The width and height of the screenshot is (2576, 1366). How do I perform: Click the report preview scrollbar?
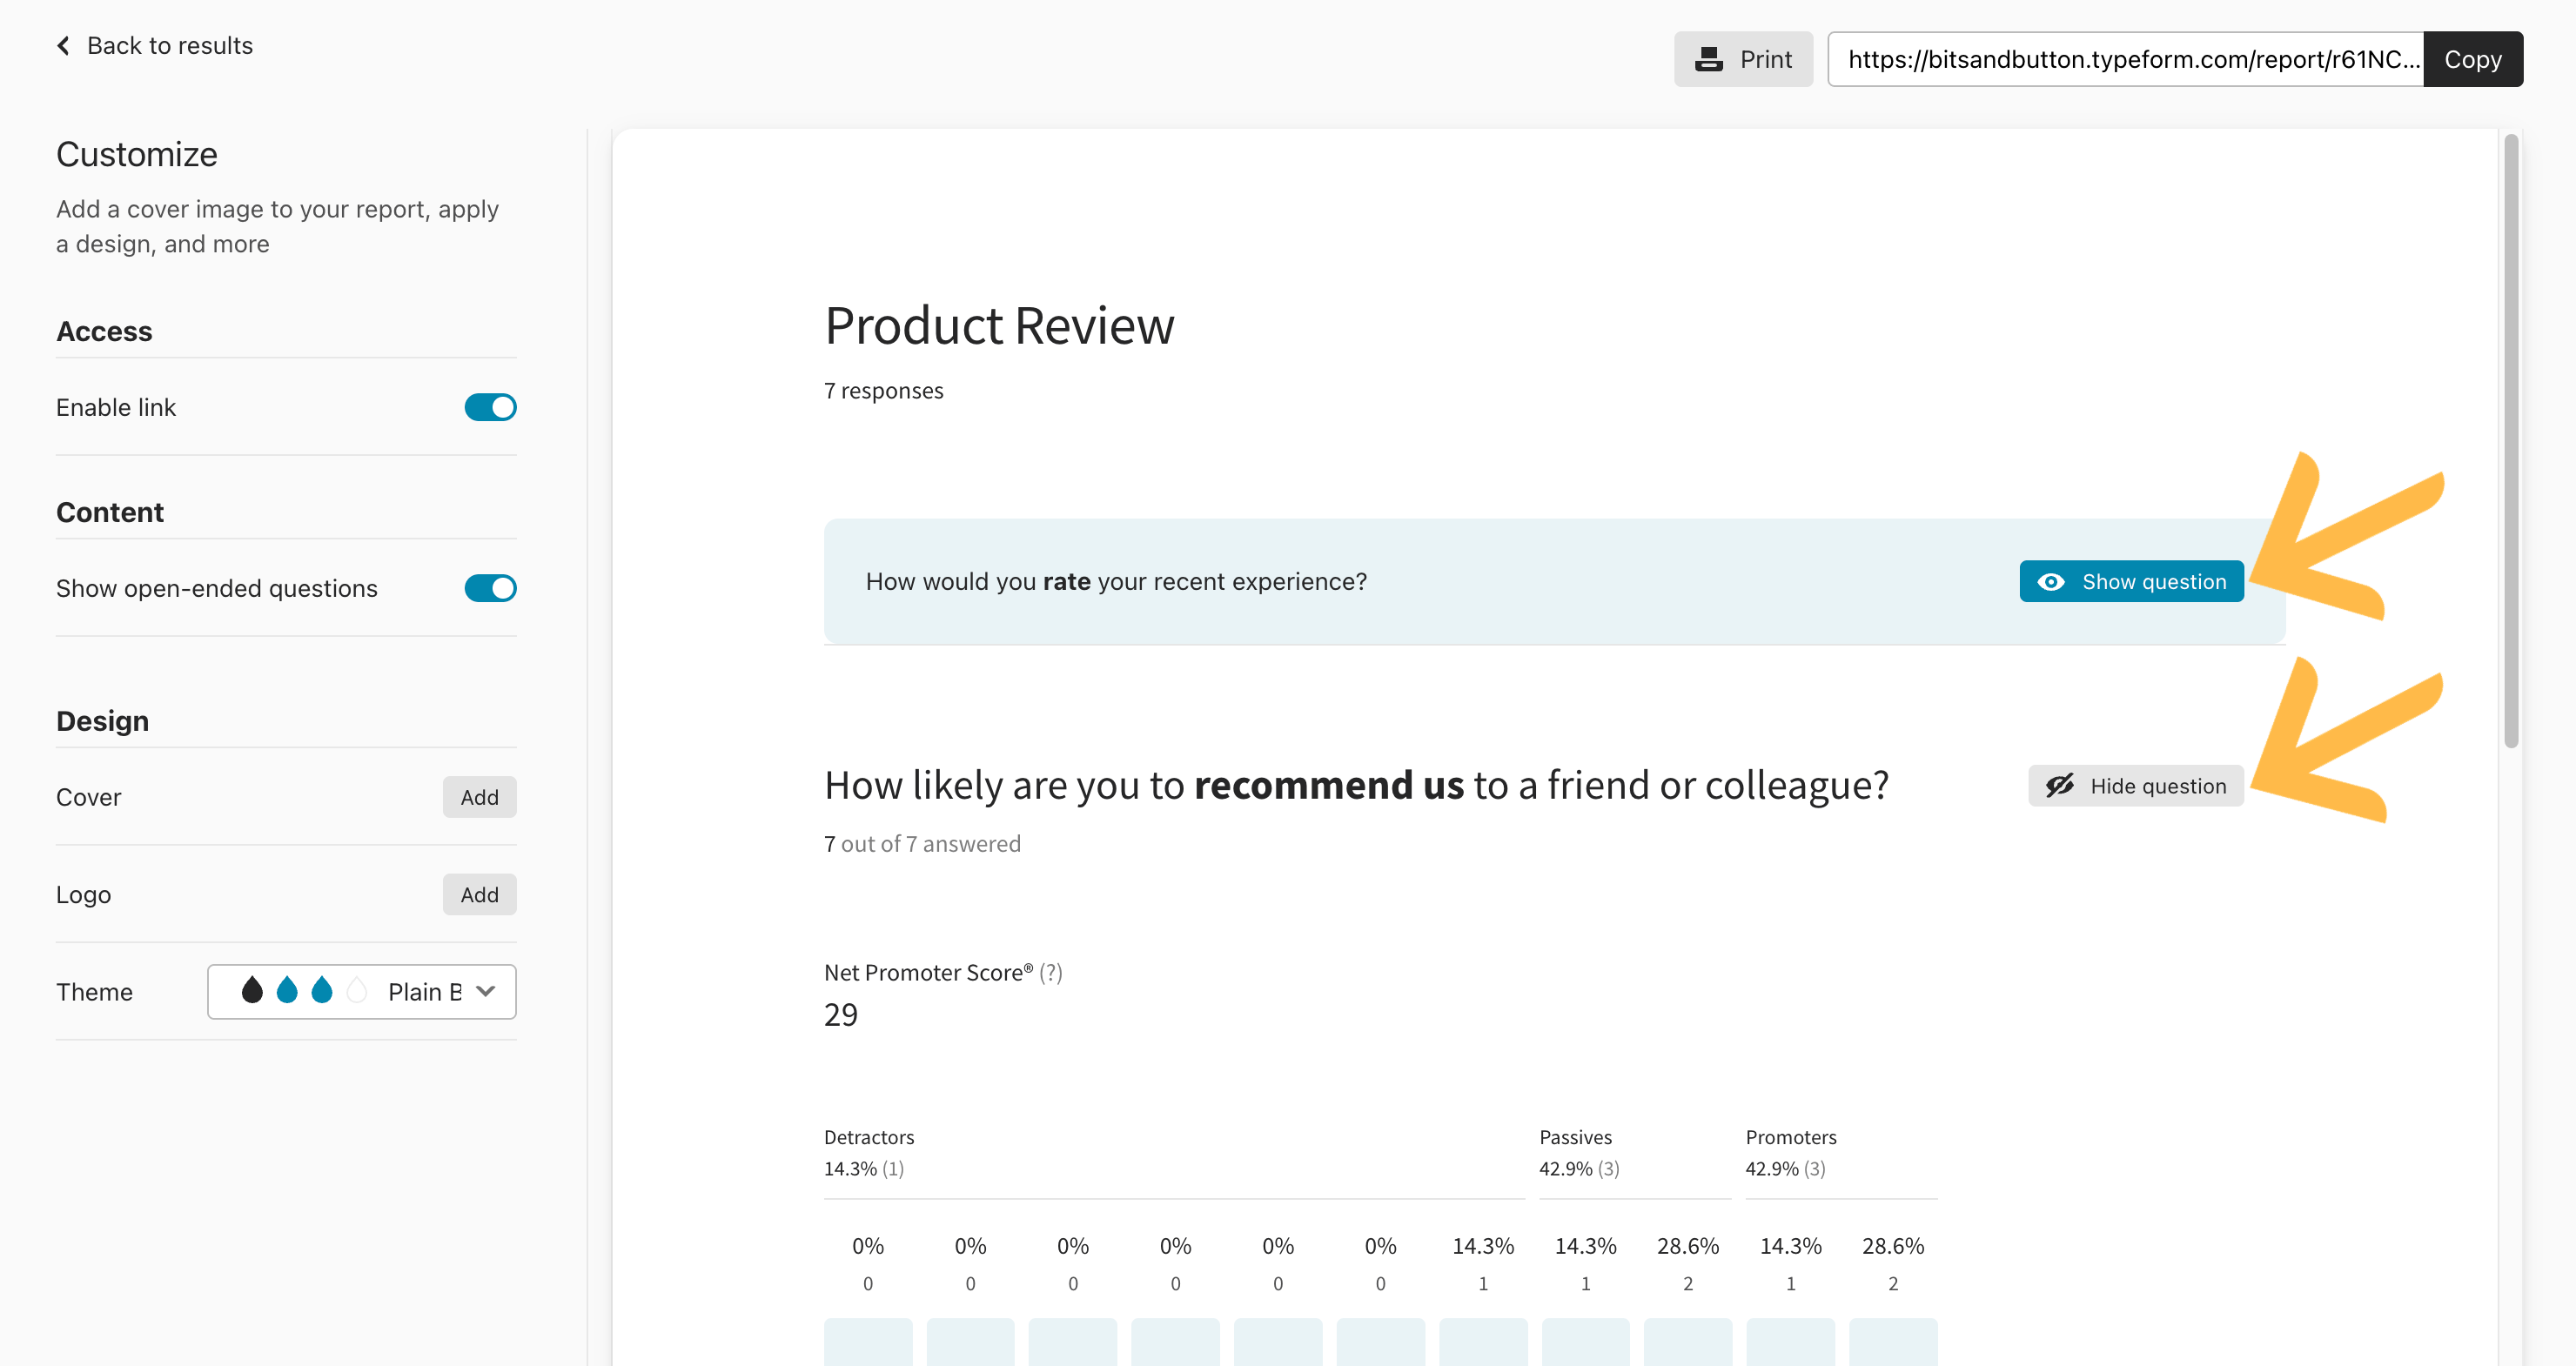click(x=2510, y=440)
